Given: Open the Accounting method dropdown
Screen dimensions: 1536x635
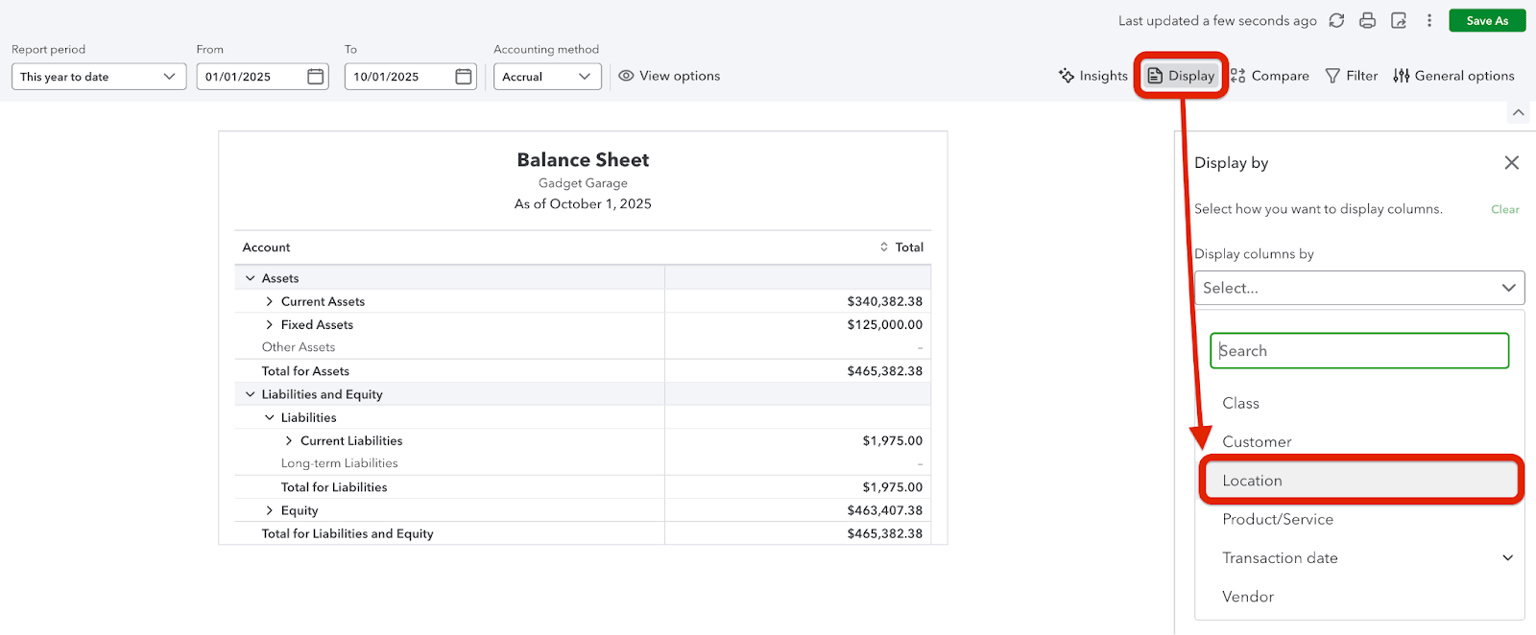Looking at the screenshot, I should pyautogui.click(x=547, y=76).
